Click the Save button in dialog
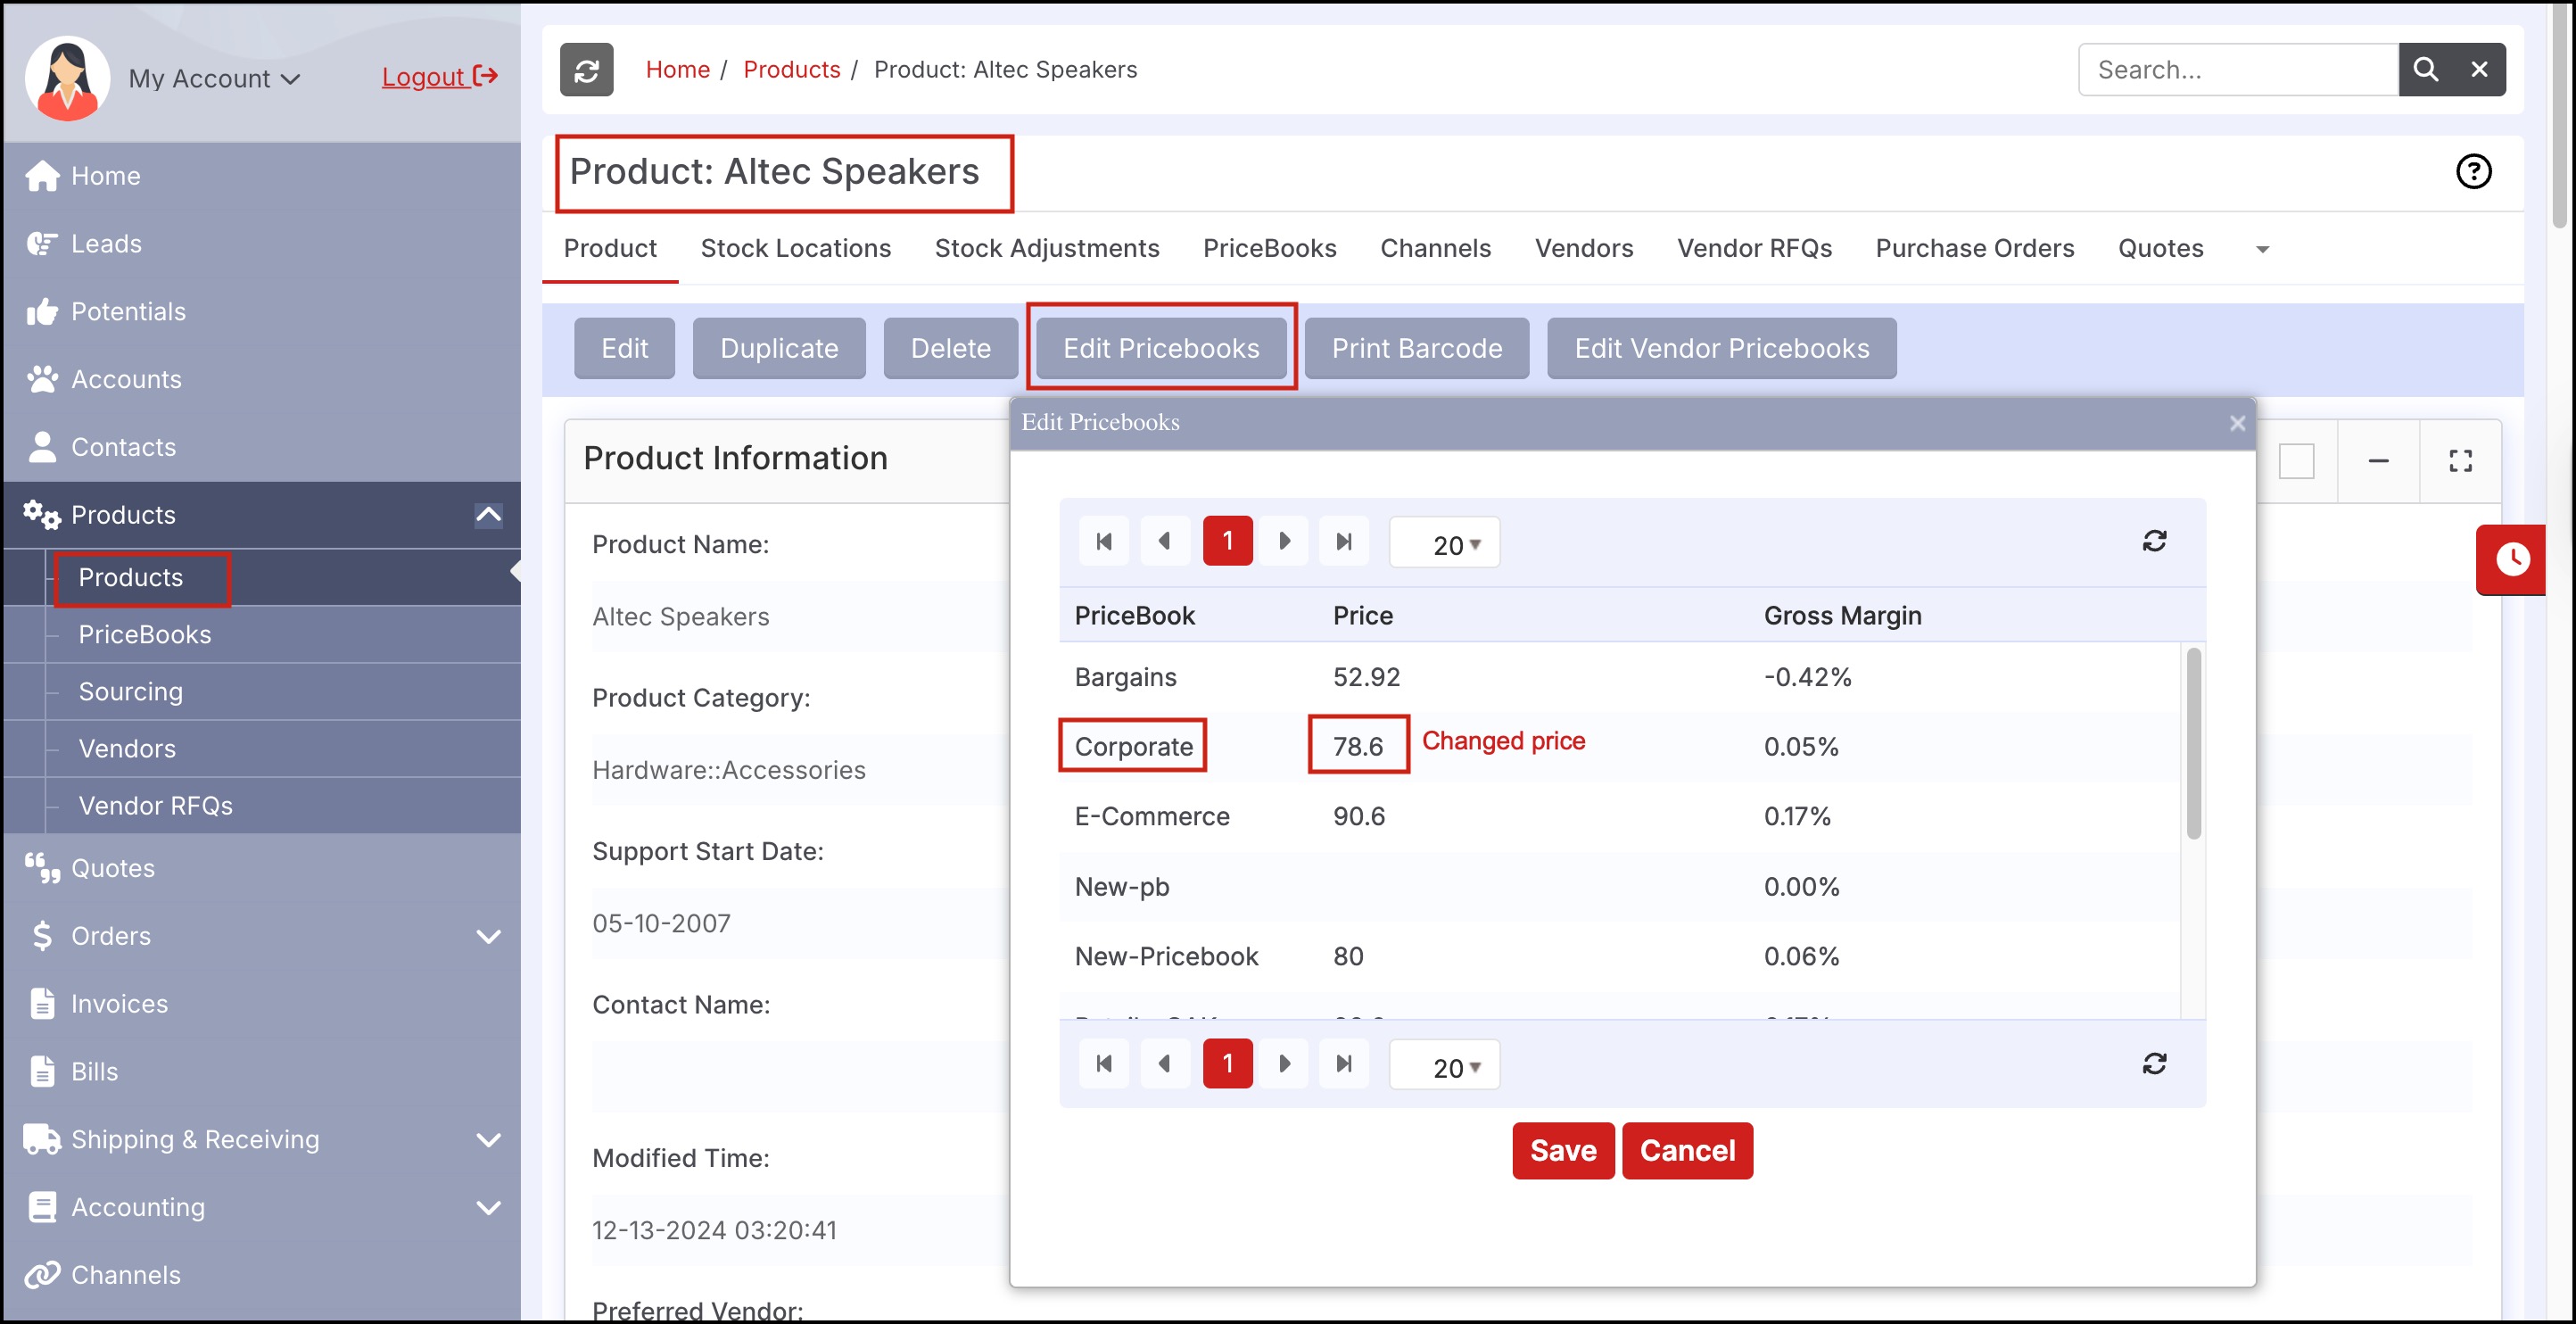 (x=1563, y=1151)
